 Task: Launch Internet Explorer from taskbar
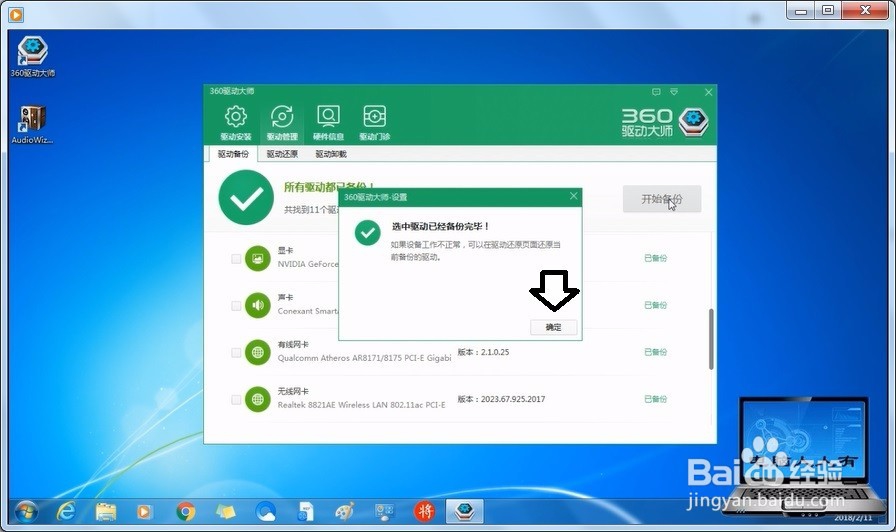[x=66, y=511]
